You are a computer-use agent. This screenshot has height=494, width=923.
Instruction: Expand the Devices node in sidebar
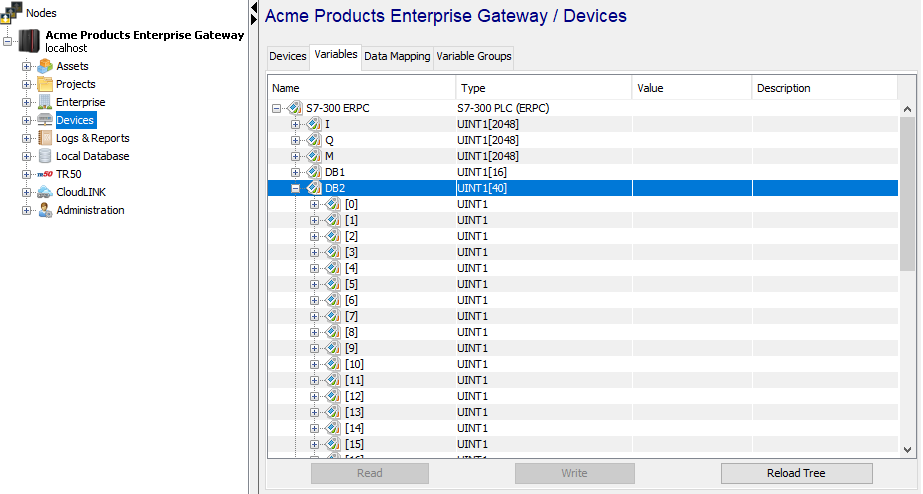[x=26, y=120]
